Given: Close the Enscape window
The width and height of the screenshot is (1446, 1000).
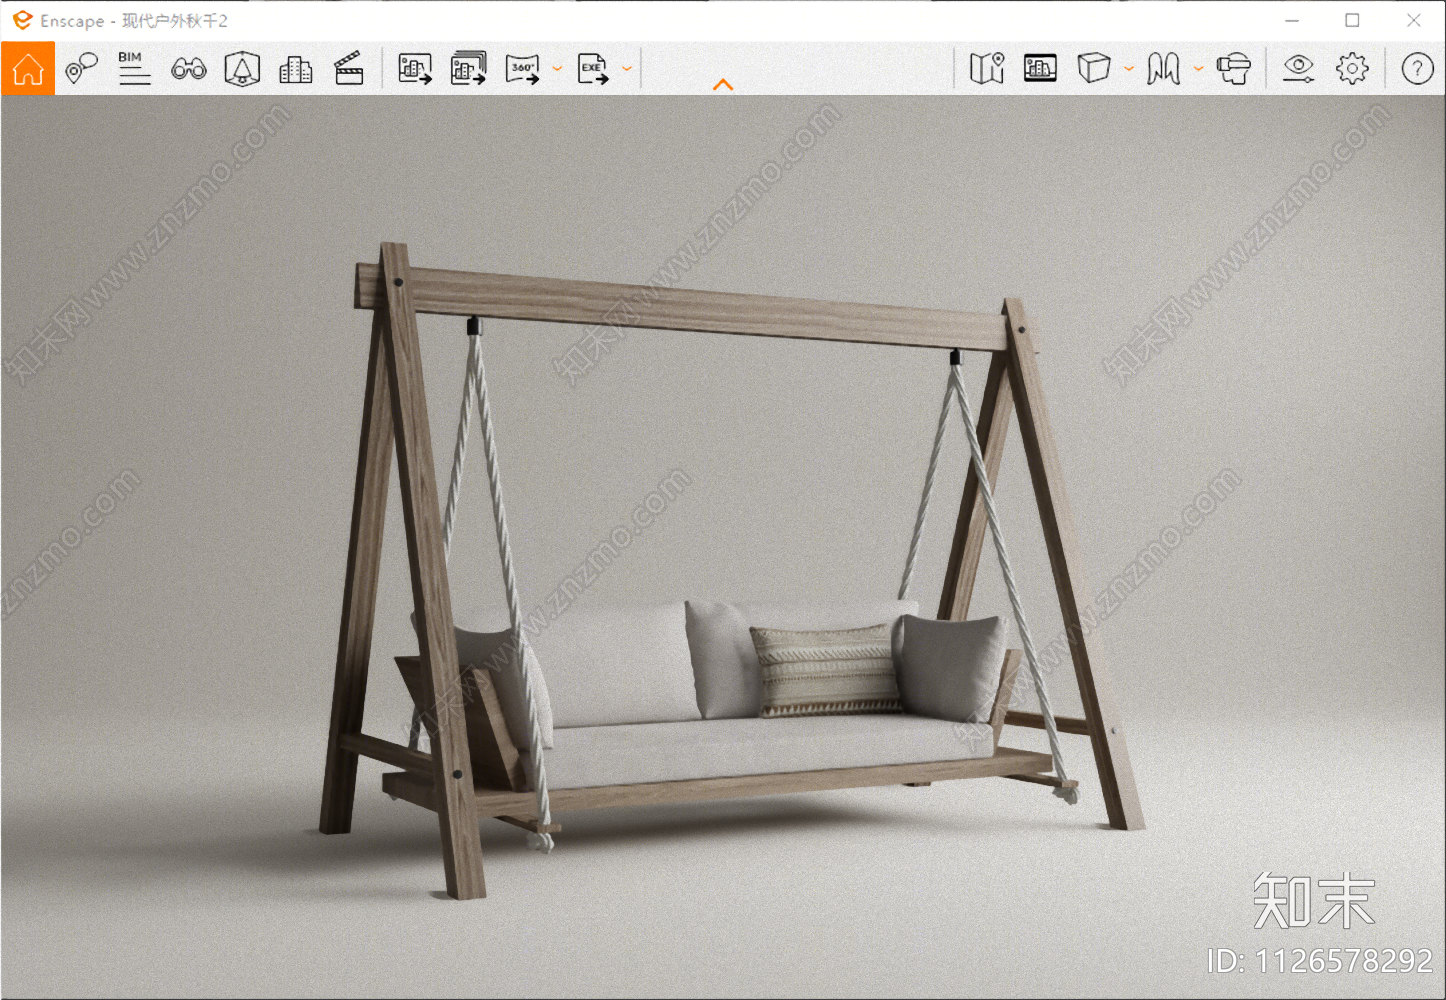Looking at the screenshot, I should click(1413, 20).
